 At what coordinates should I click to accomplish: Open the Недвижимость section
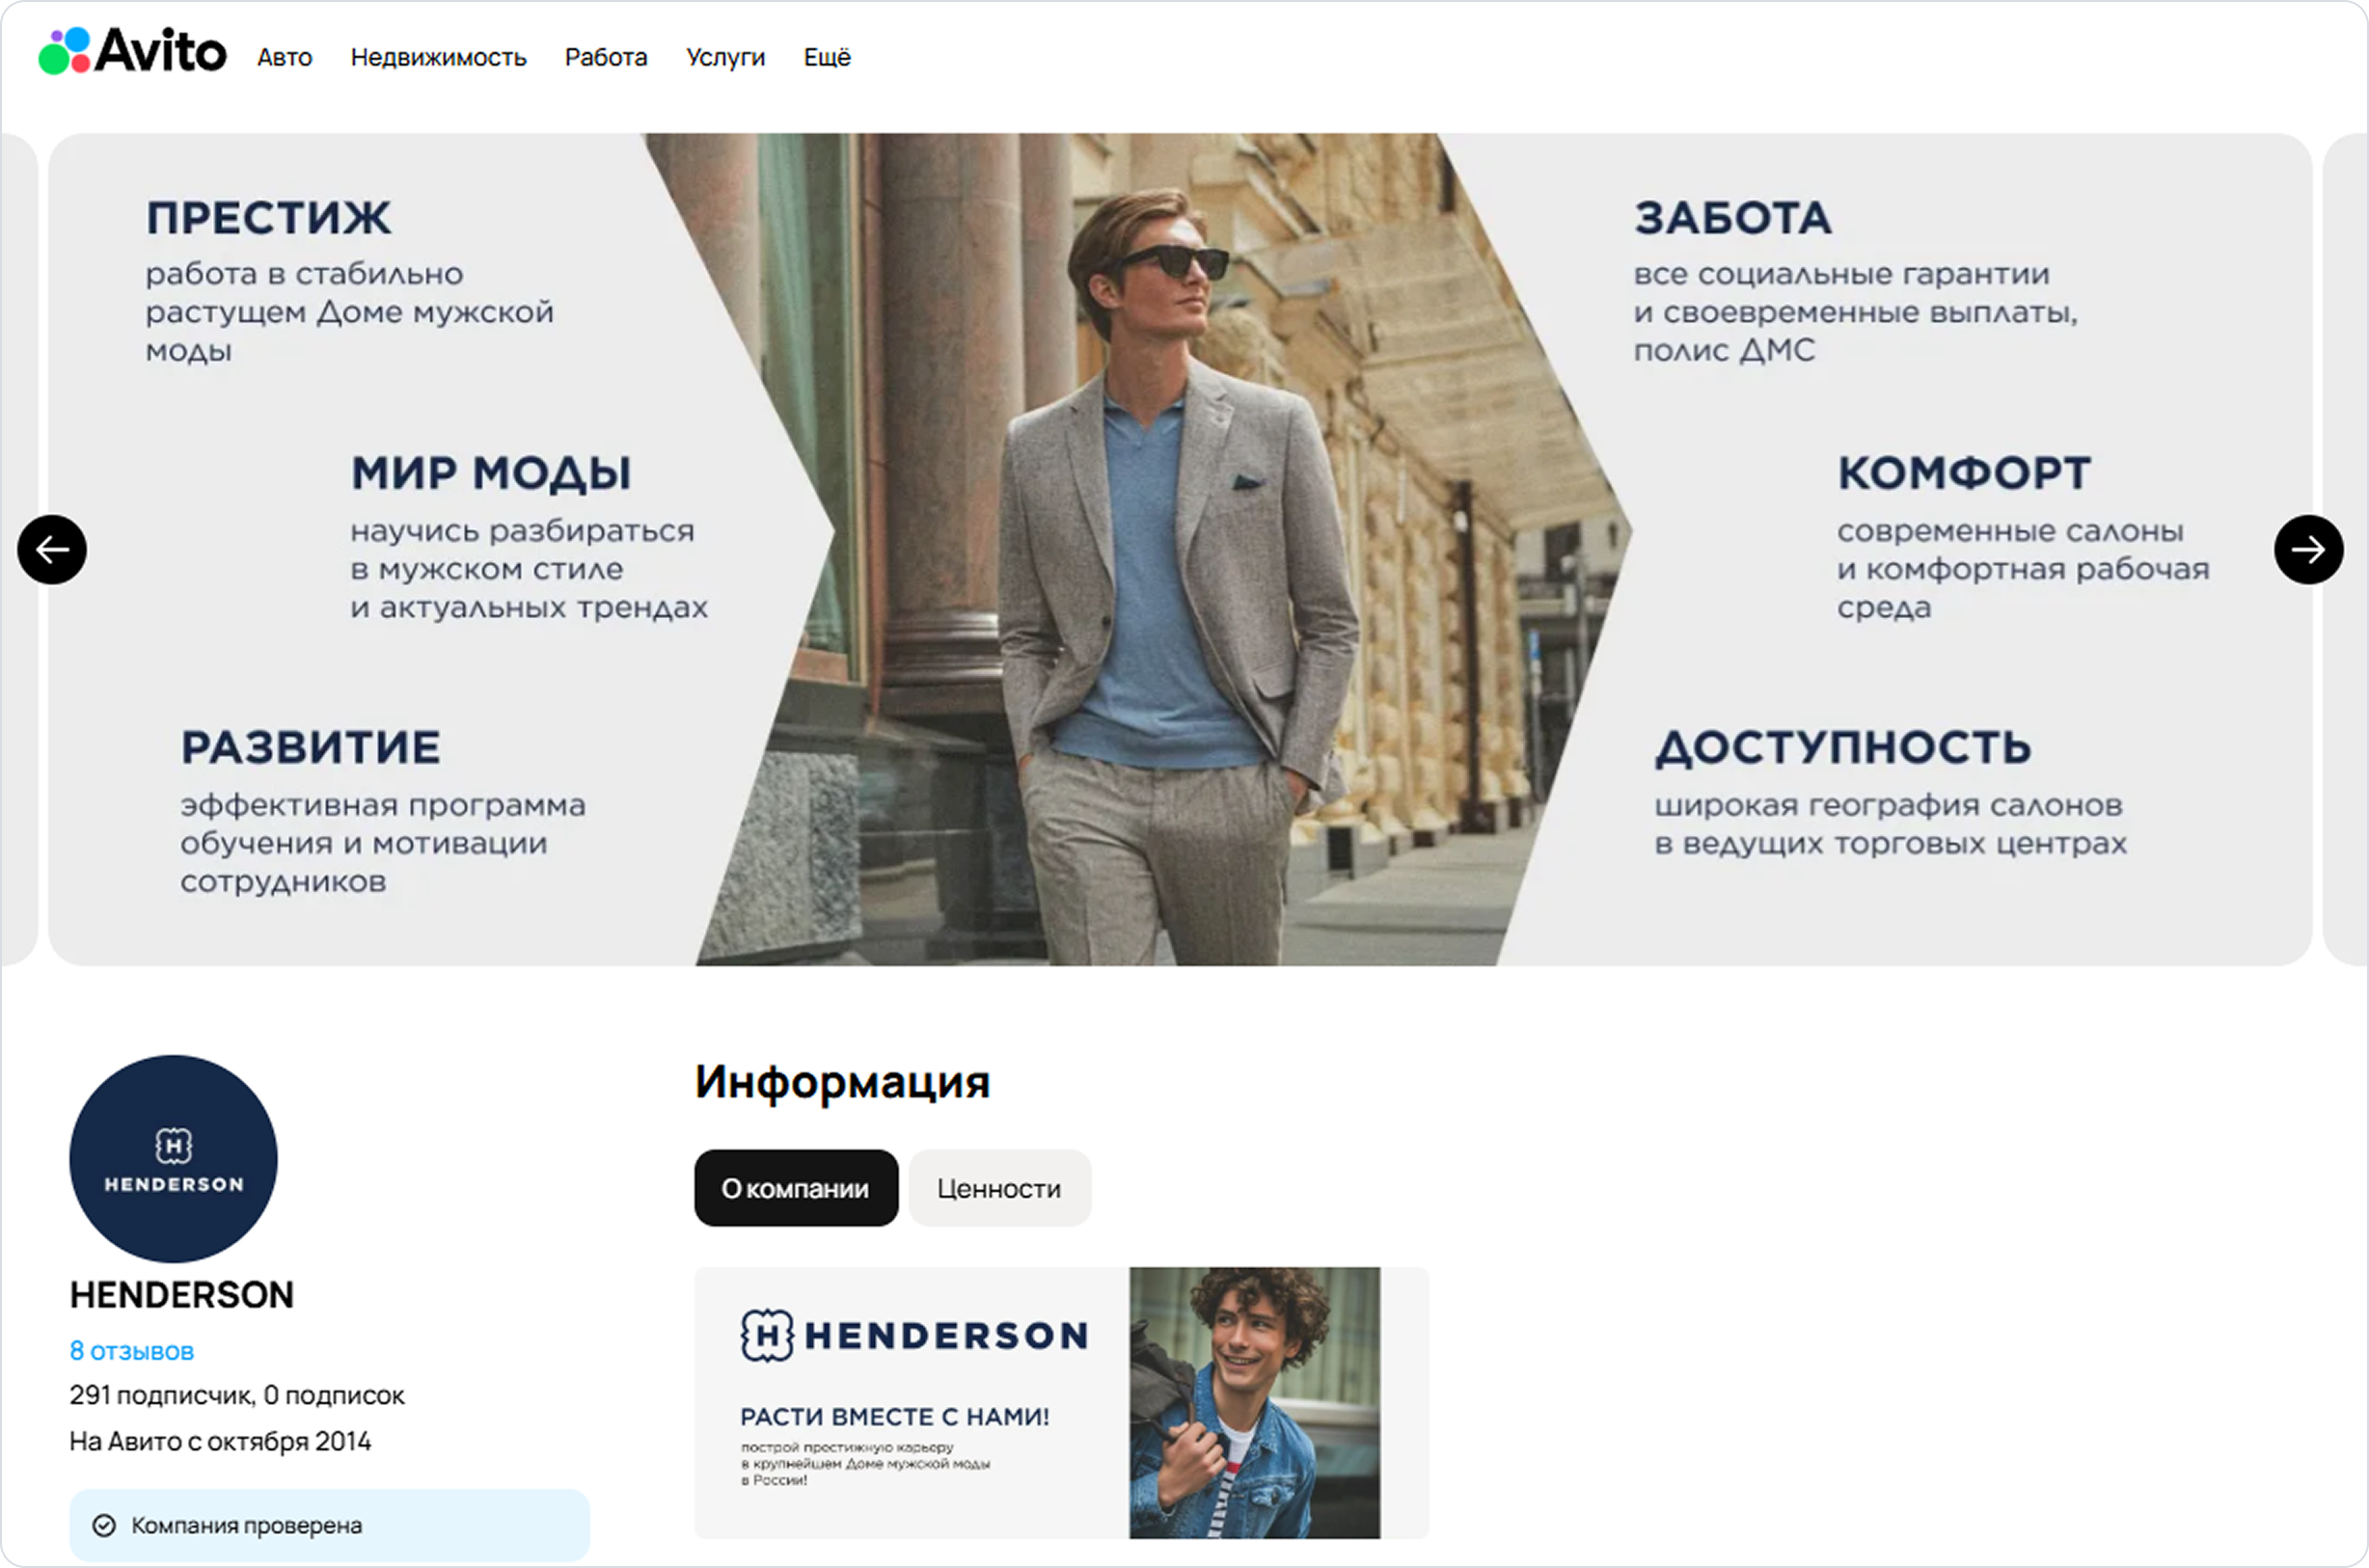pos(438,57)
